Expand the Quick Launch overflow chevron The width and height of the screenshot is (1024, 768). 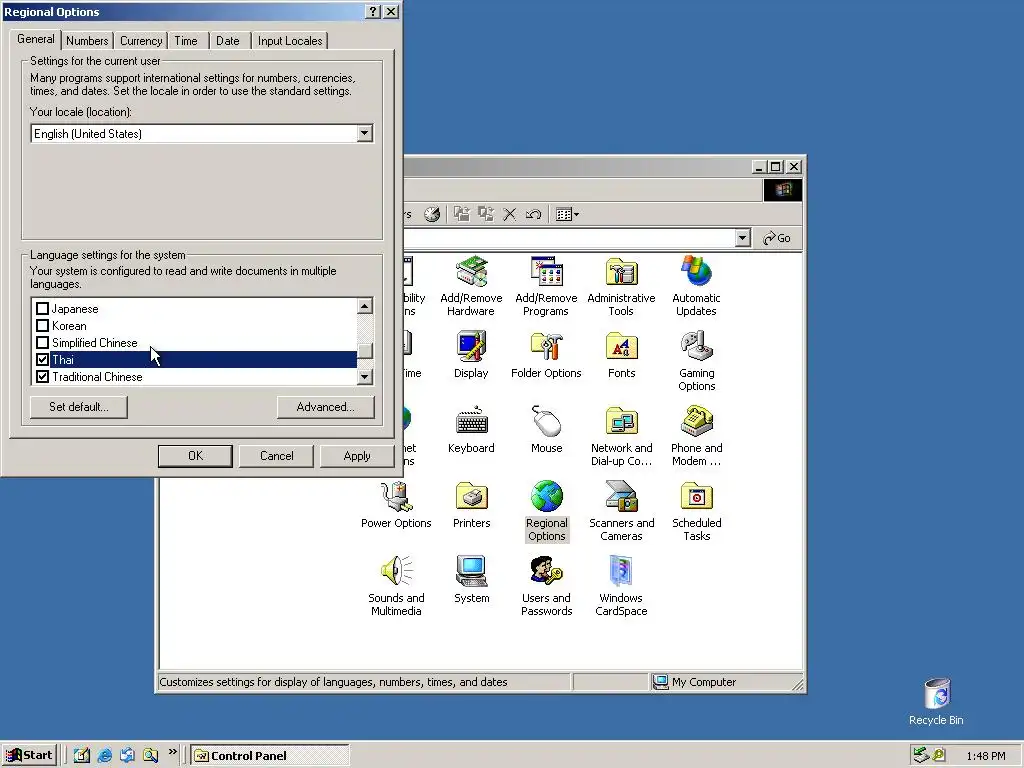pyautogui.click(x=172, y=752)
